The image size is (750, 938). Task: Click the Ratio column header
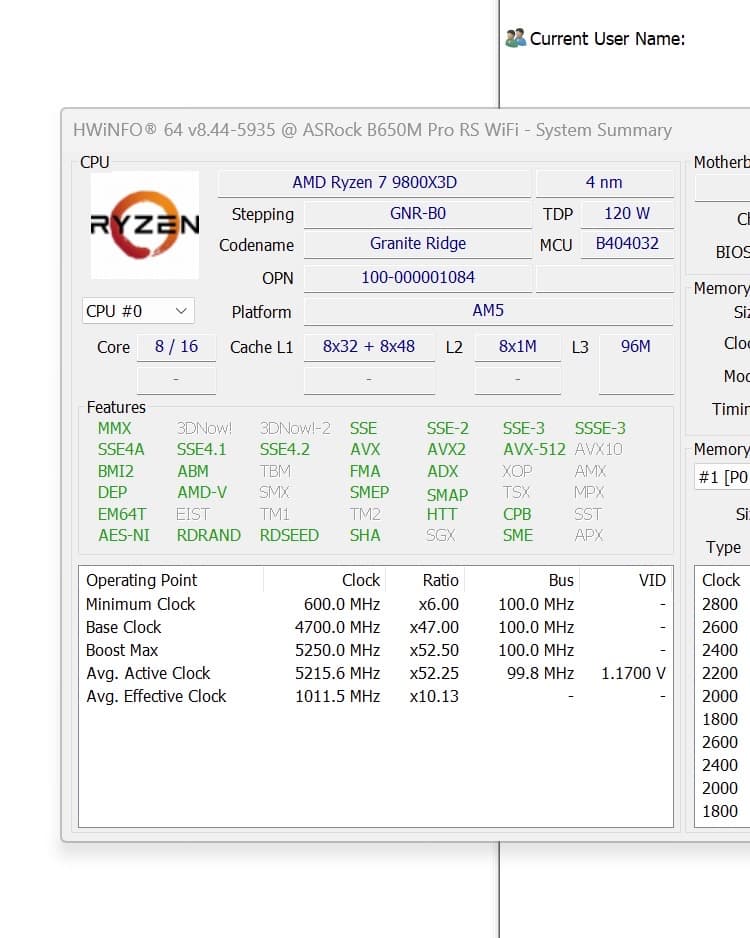425,580
